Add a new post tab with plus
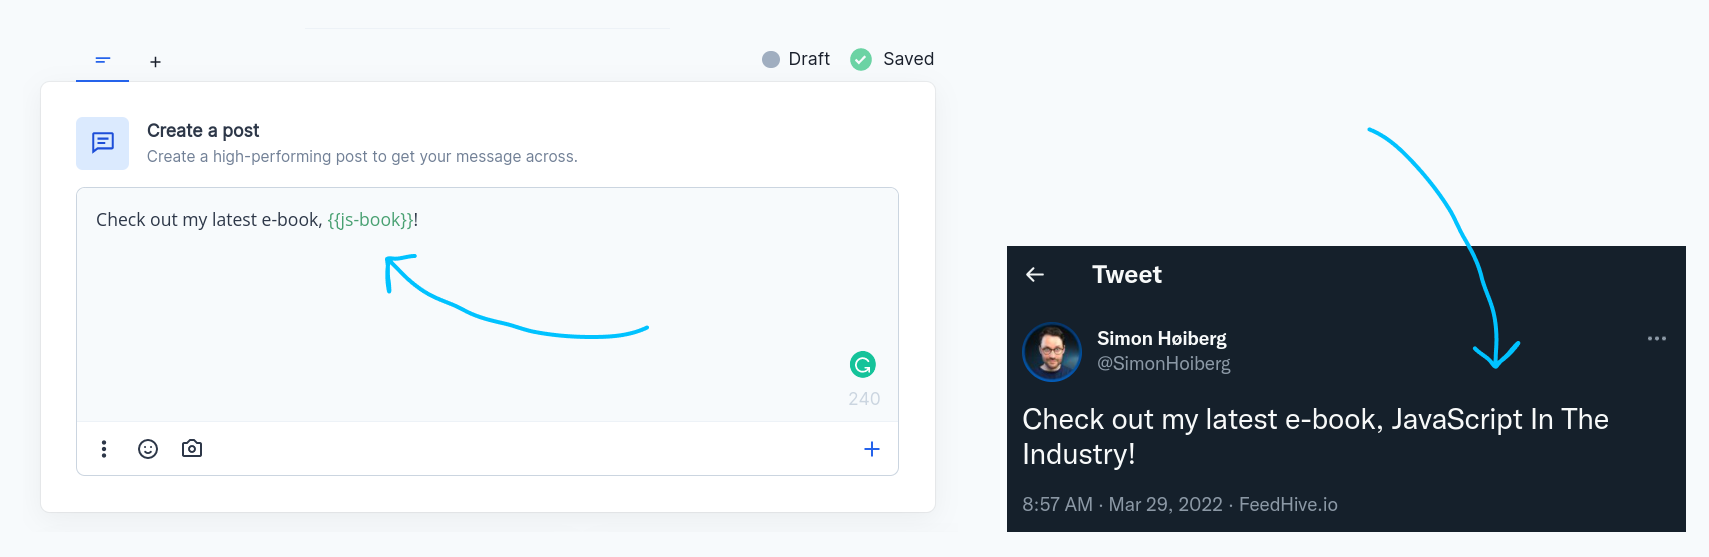This screenshot has width=1709, height=557. tap(155, 62)
